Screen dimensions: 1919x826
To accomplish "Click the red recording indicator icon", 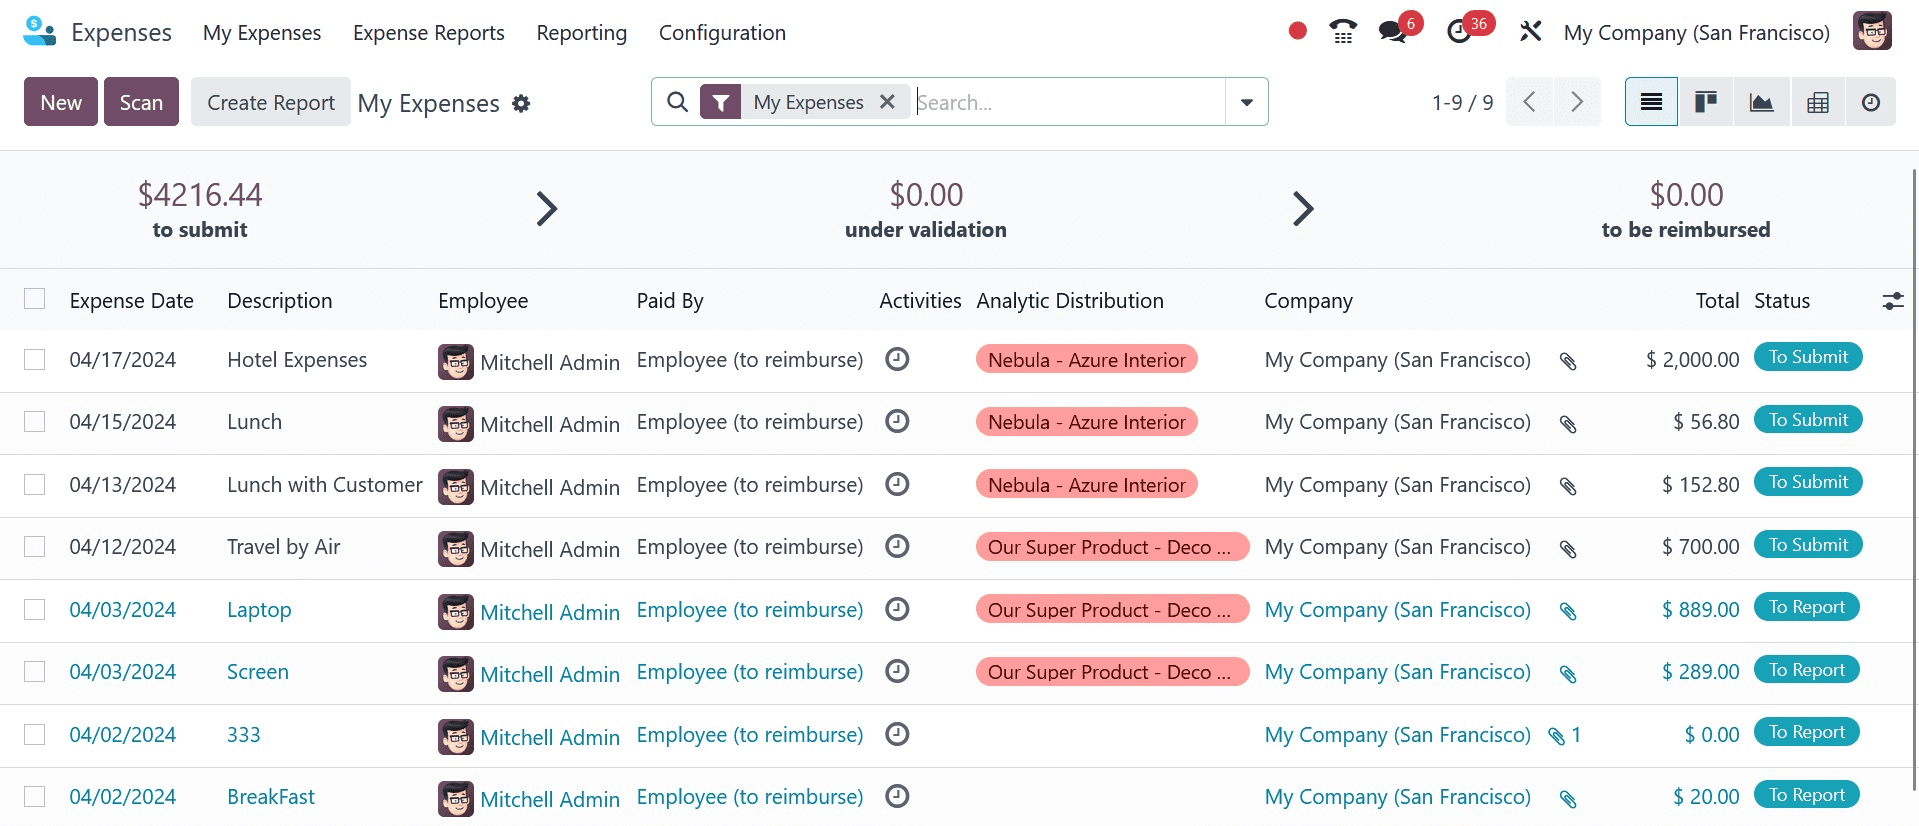I will click(1298, 31).
